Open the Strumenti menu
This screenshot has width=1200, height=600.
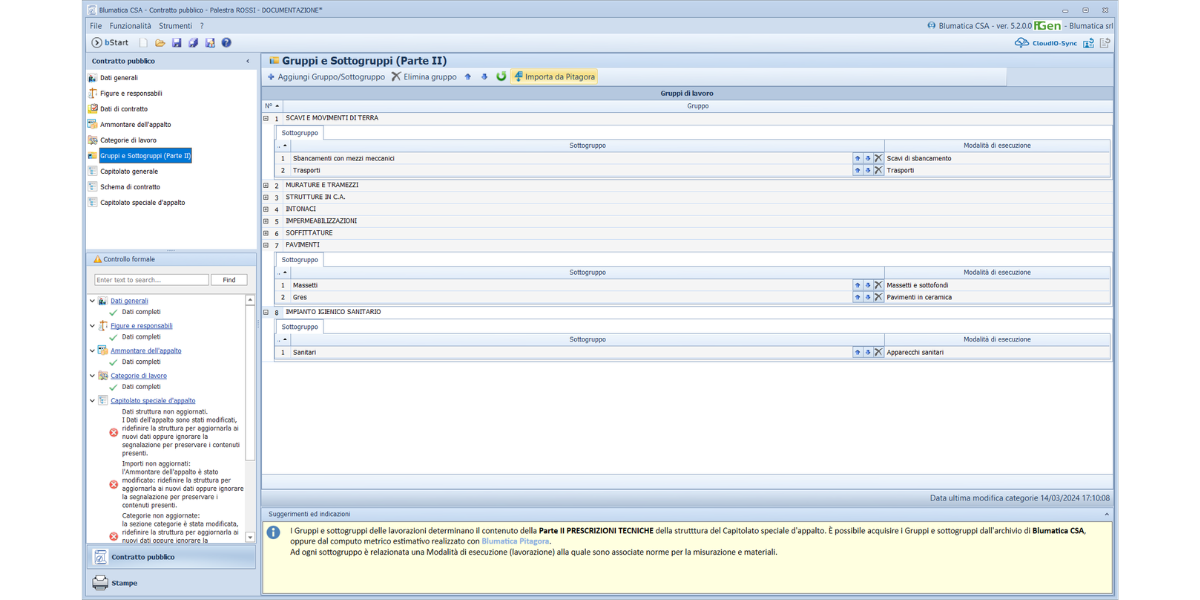pyautogui.click(x=175, y=26)
